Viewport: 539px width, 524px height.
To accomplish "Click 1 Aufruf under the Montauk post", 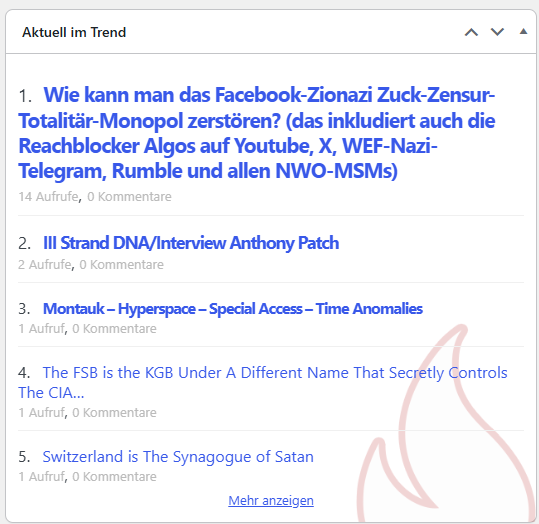I will (x=41, y=329).
